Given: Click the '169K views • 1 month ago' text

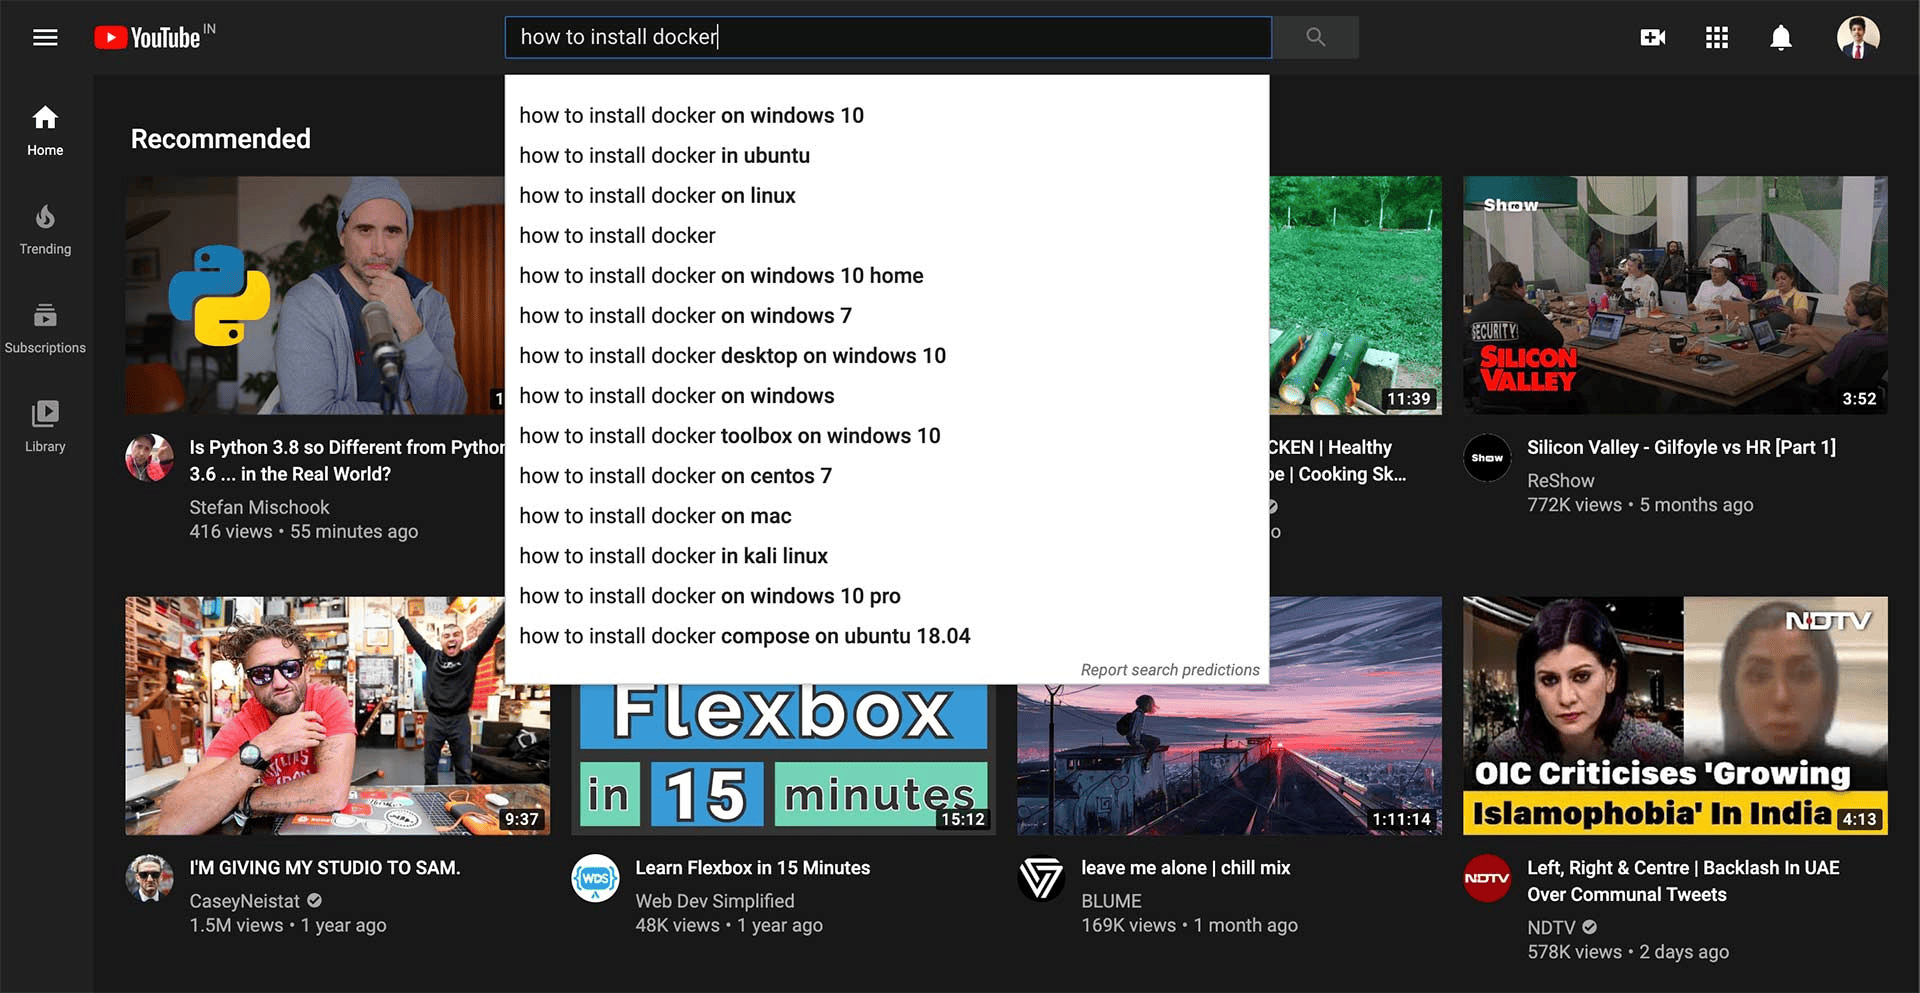Looking at the screenshot, I should click(x=1189, y=925).
